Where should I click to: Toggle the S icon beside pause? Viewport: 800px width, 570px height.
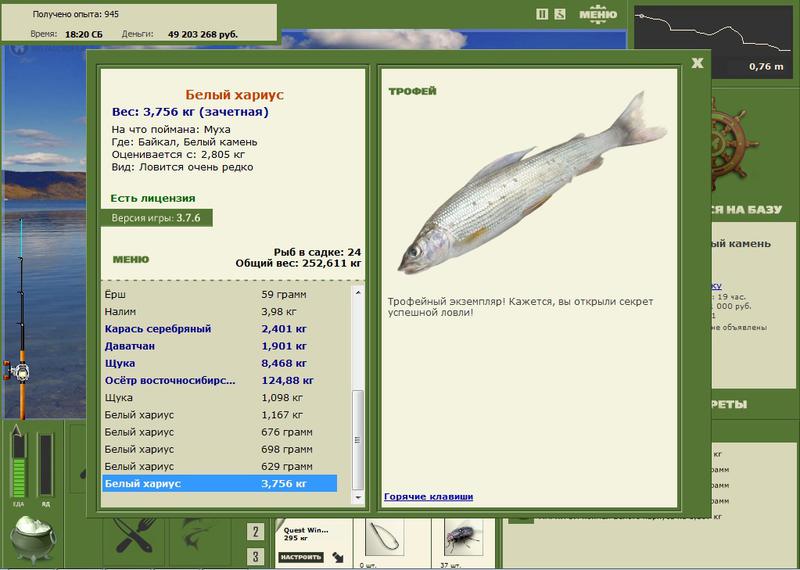(560, 14)
